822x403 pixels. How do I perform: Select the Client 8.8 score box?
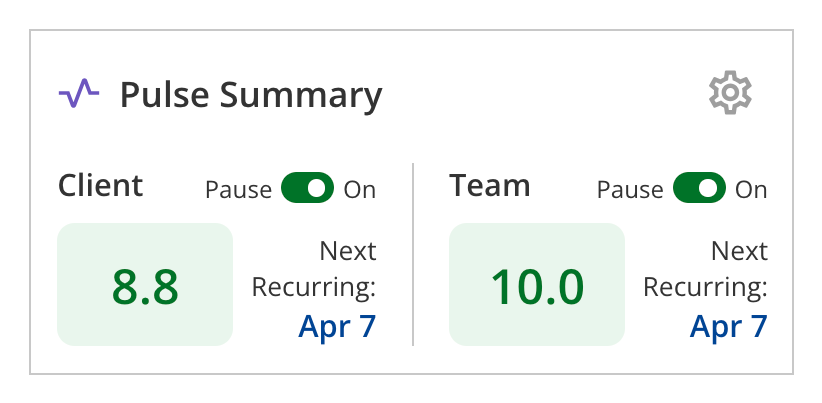pyautogui.click(x=145, y=284)
